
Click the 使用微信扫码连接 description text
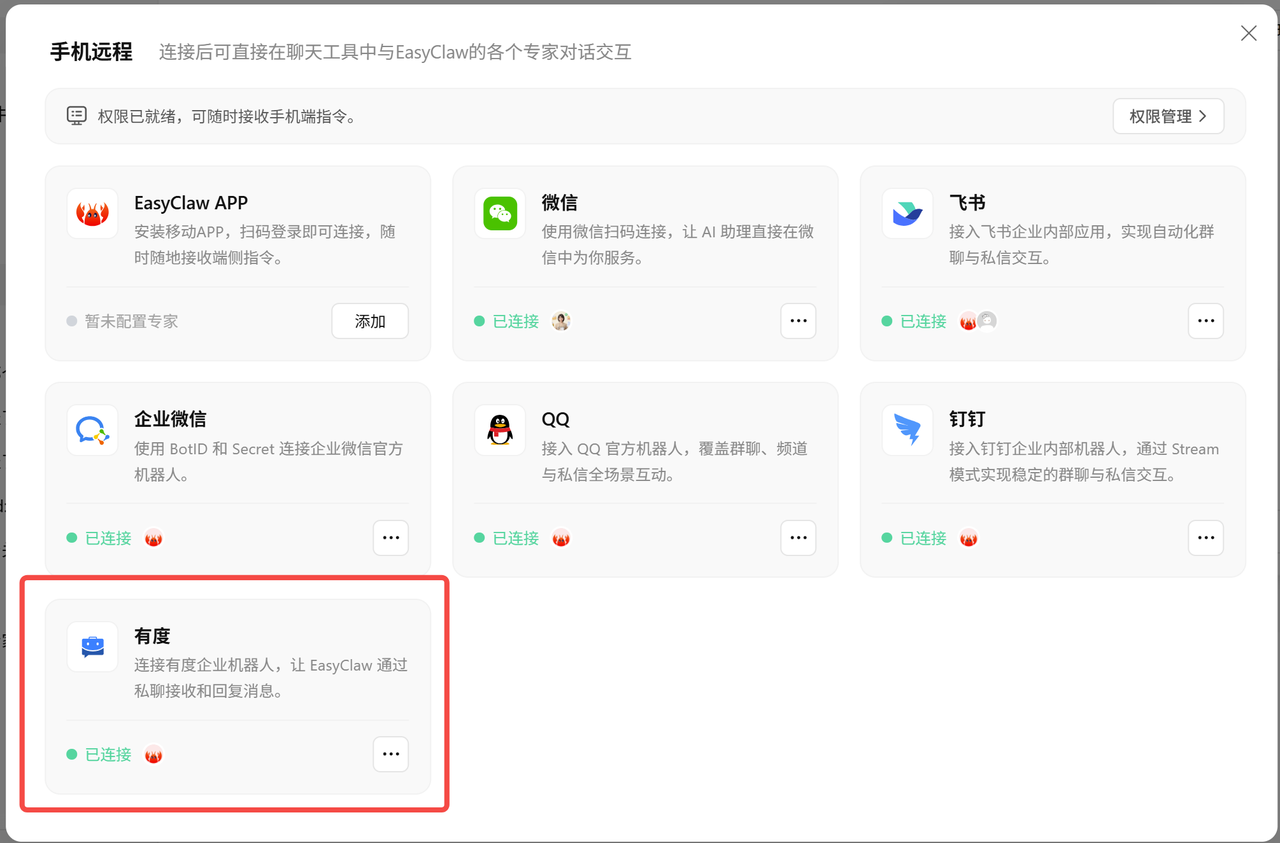click(x=678, y=244)
